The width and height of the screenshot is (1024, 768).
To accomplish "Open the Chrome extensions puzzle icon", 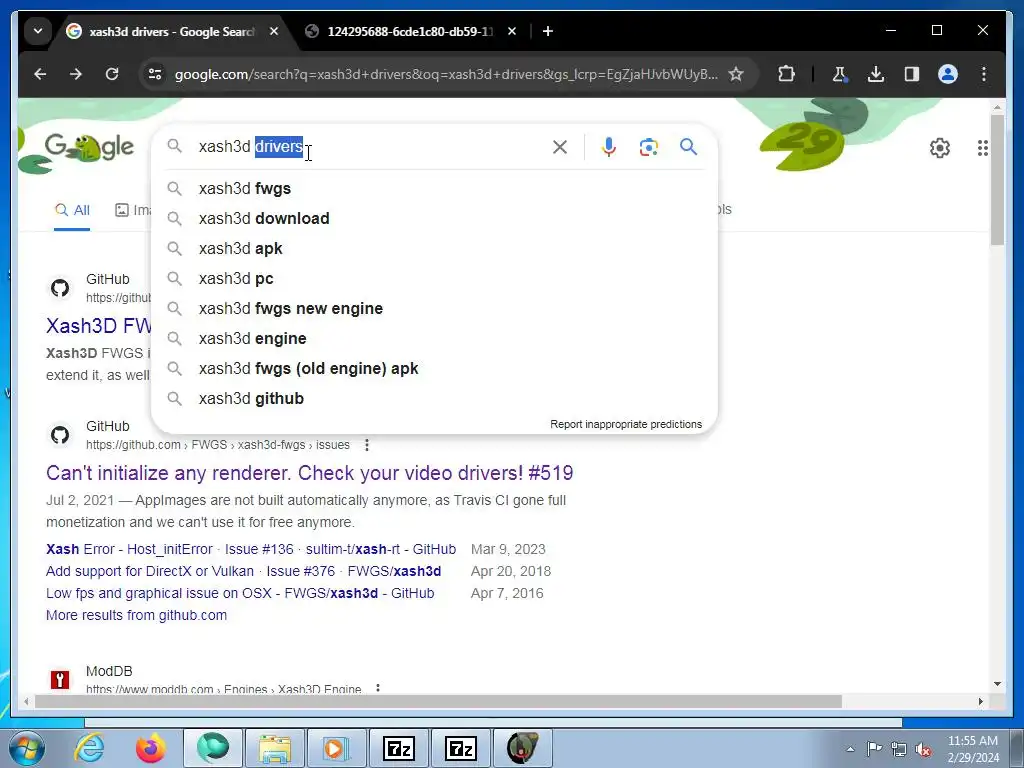I will pyautogui.click(x=786, y=74).
